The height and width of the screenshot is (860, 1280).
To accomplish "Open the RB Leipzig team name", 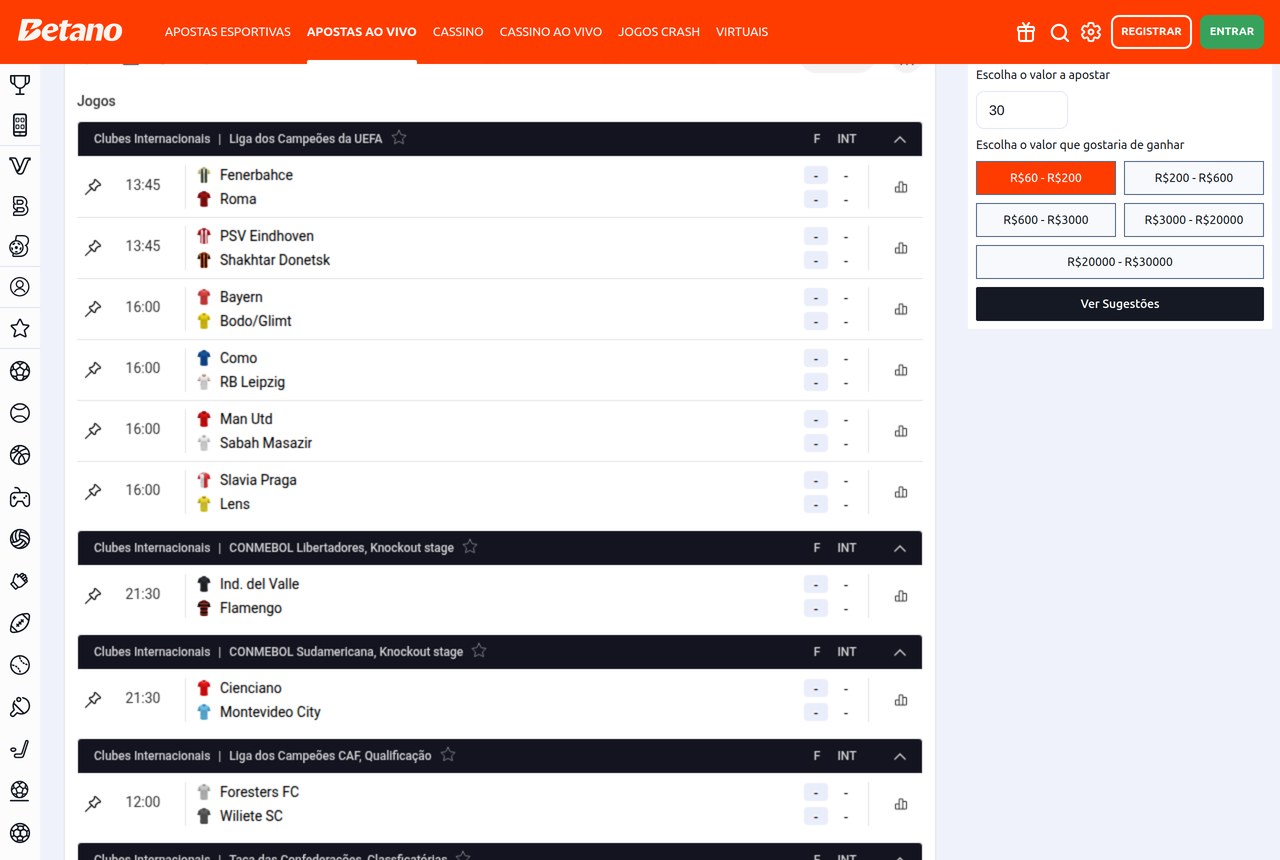I will point(252,382).
